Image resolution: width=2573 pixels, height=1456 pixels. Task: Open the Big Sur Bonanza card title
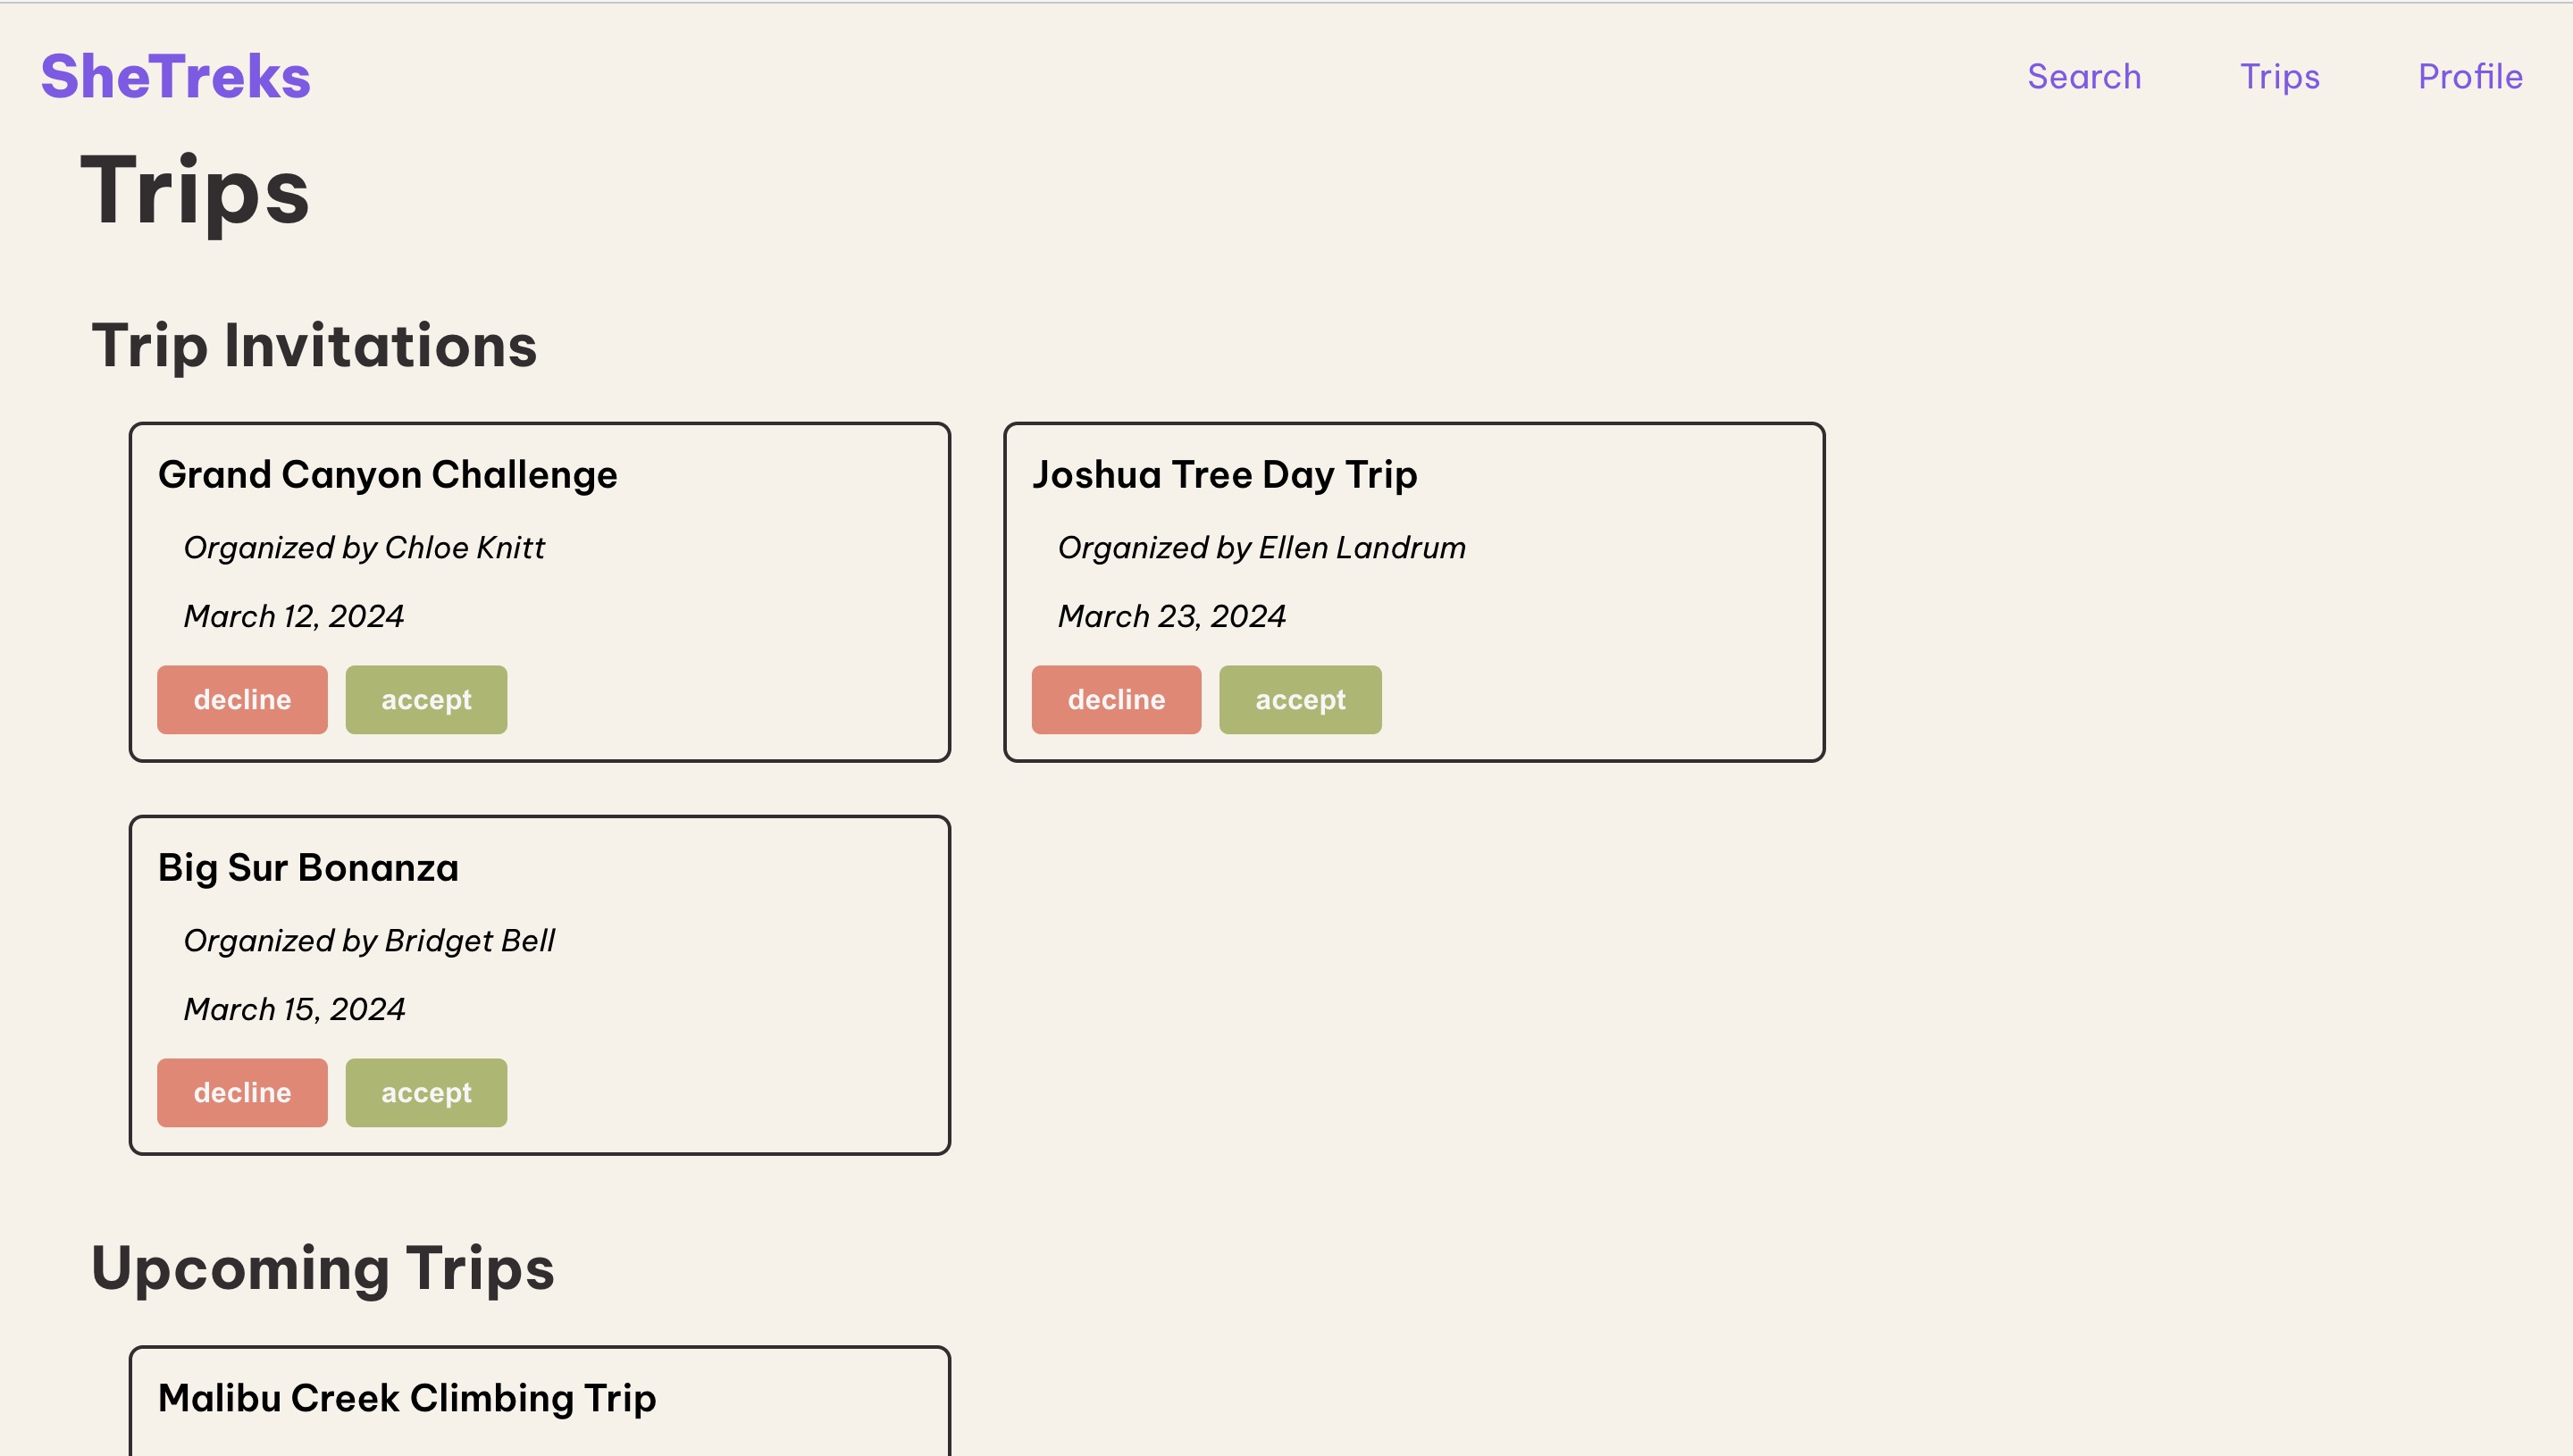tap(308, 868)
